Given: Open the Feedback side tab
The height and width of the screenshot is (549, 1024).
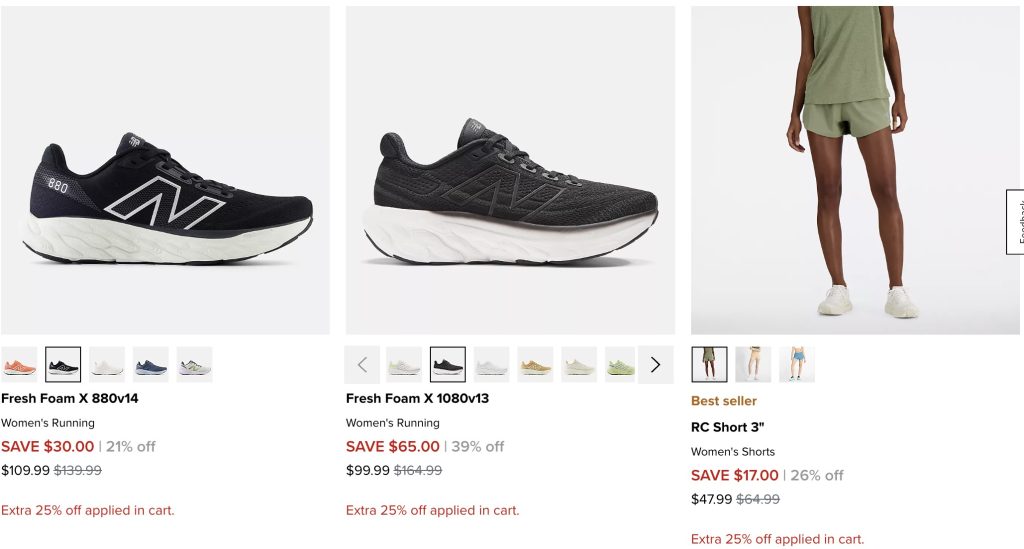Looking at the screenshot, I should [x=1016, y=221].
